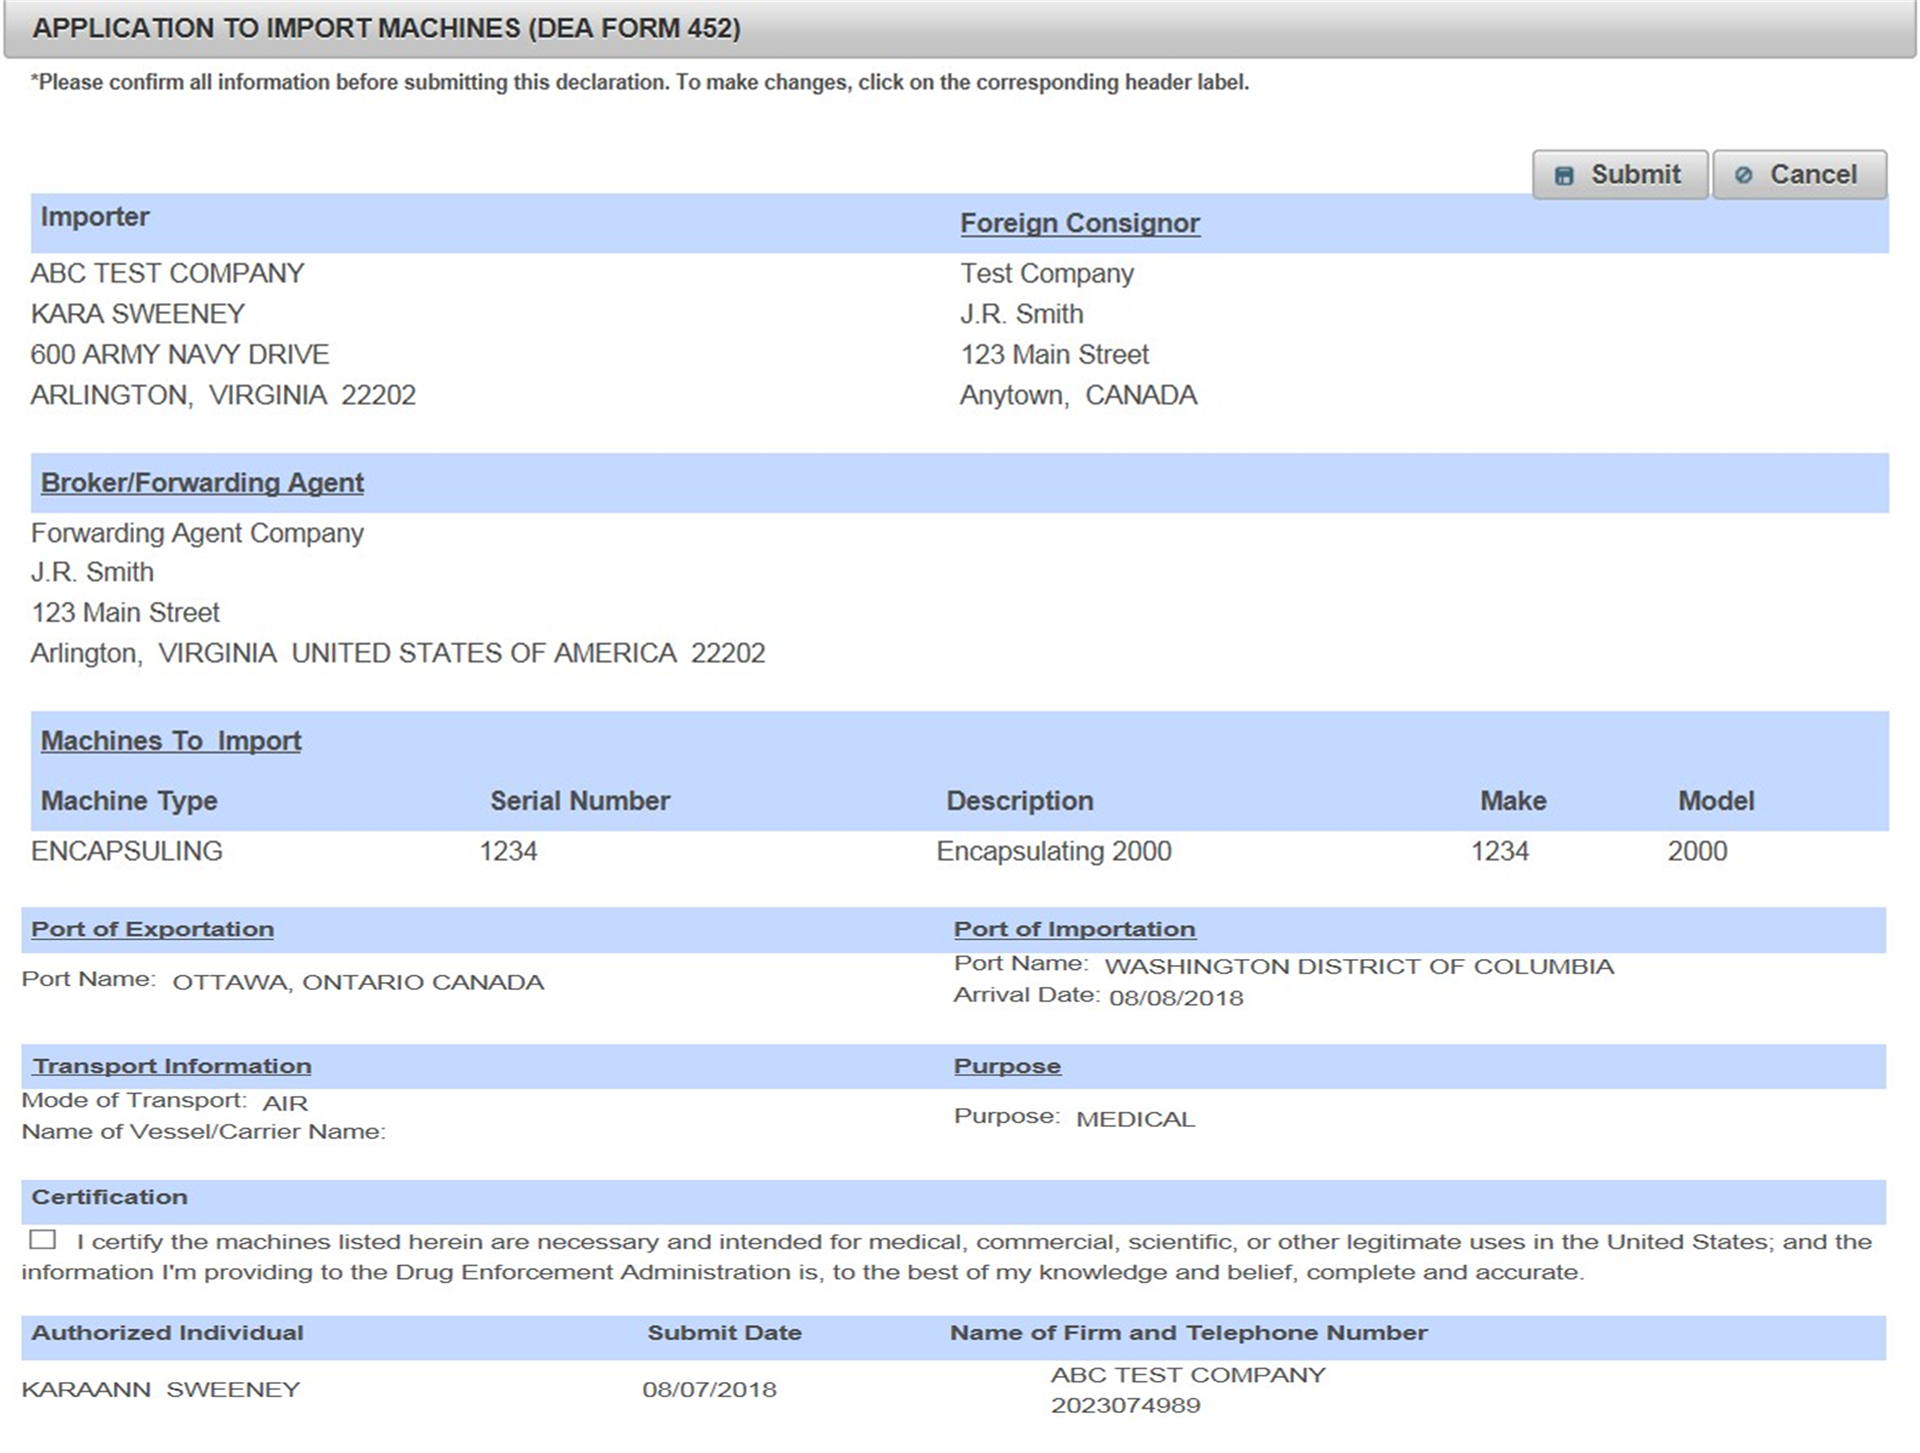Click the Importer section header
1920x1453 pixels.
[x=95, y=217]
